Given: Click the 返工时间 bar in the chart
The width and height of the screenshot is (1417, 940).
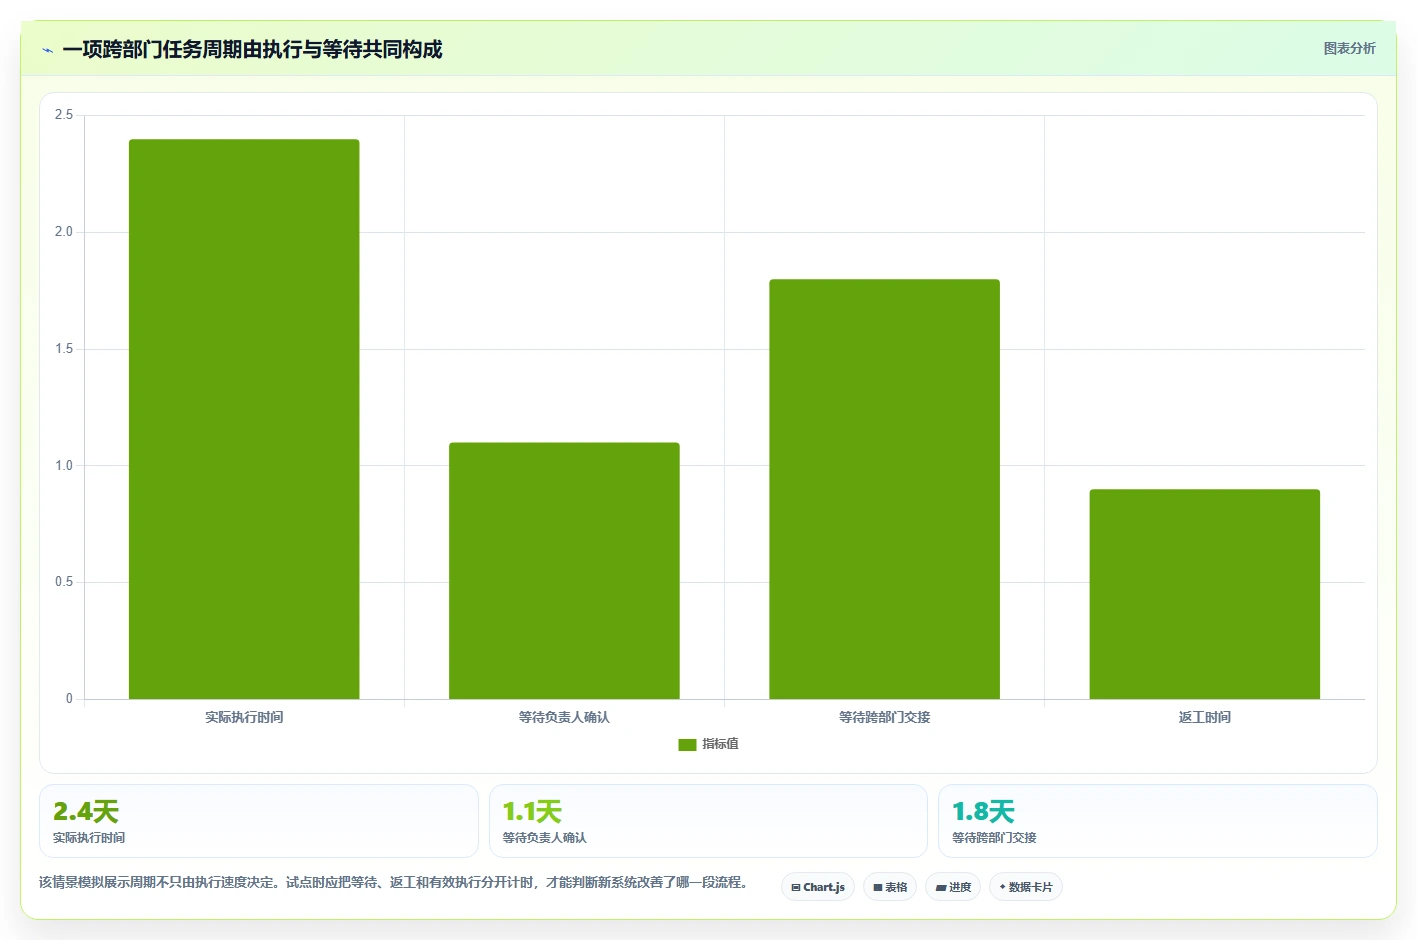Looking at the screenshot, I should (x=1204, y=594).
